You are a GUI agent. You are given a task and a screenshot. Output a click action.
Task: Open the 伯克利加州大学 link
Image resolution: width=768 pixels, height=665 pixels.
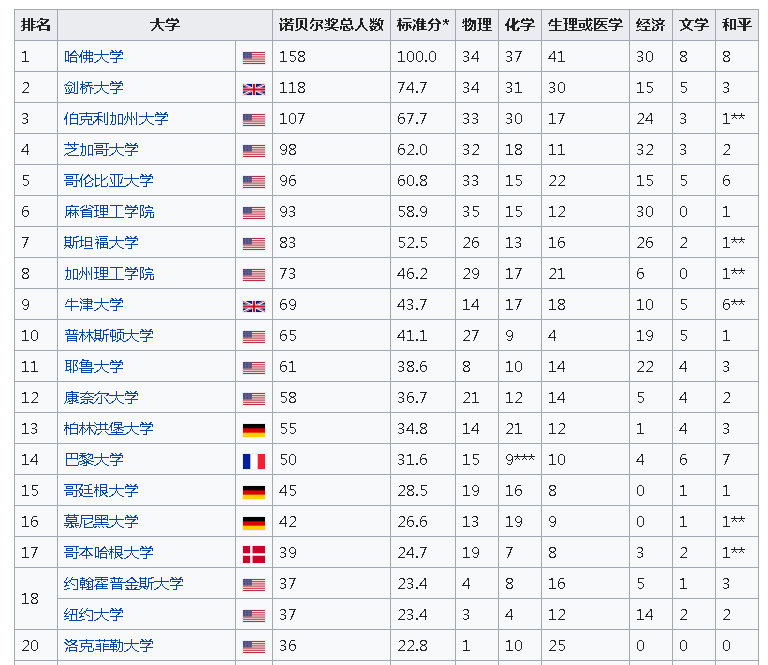click(x=116, y=119)
